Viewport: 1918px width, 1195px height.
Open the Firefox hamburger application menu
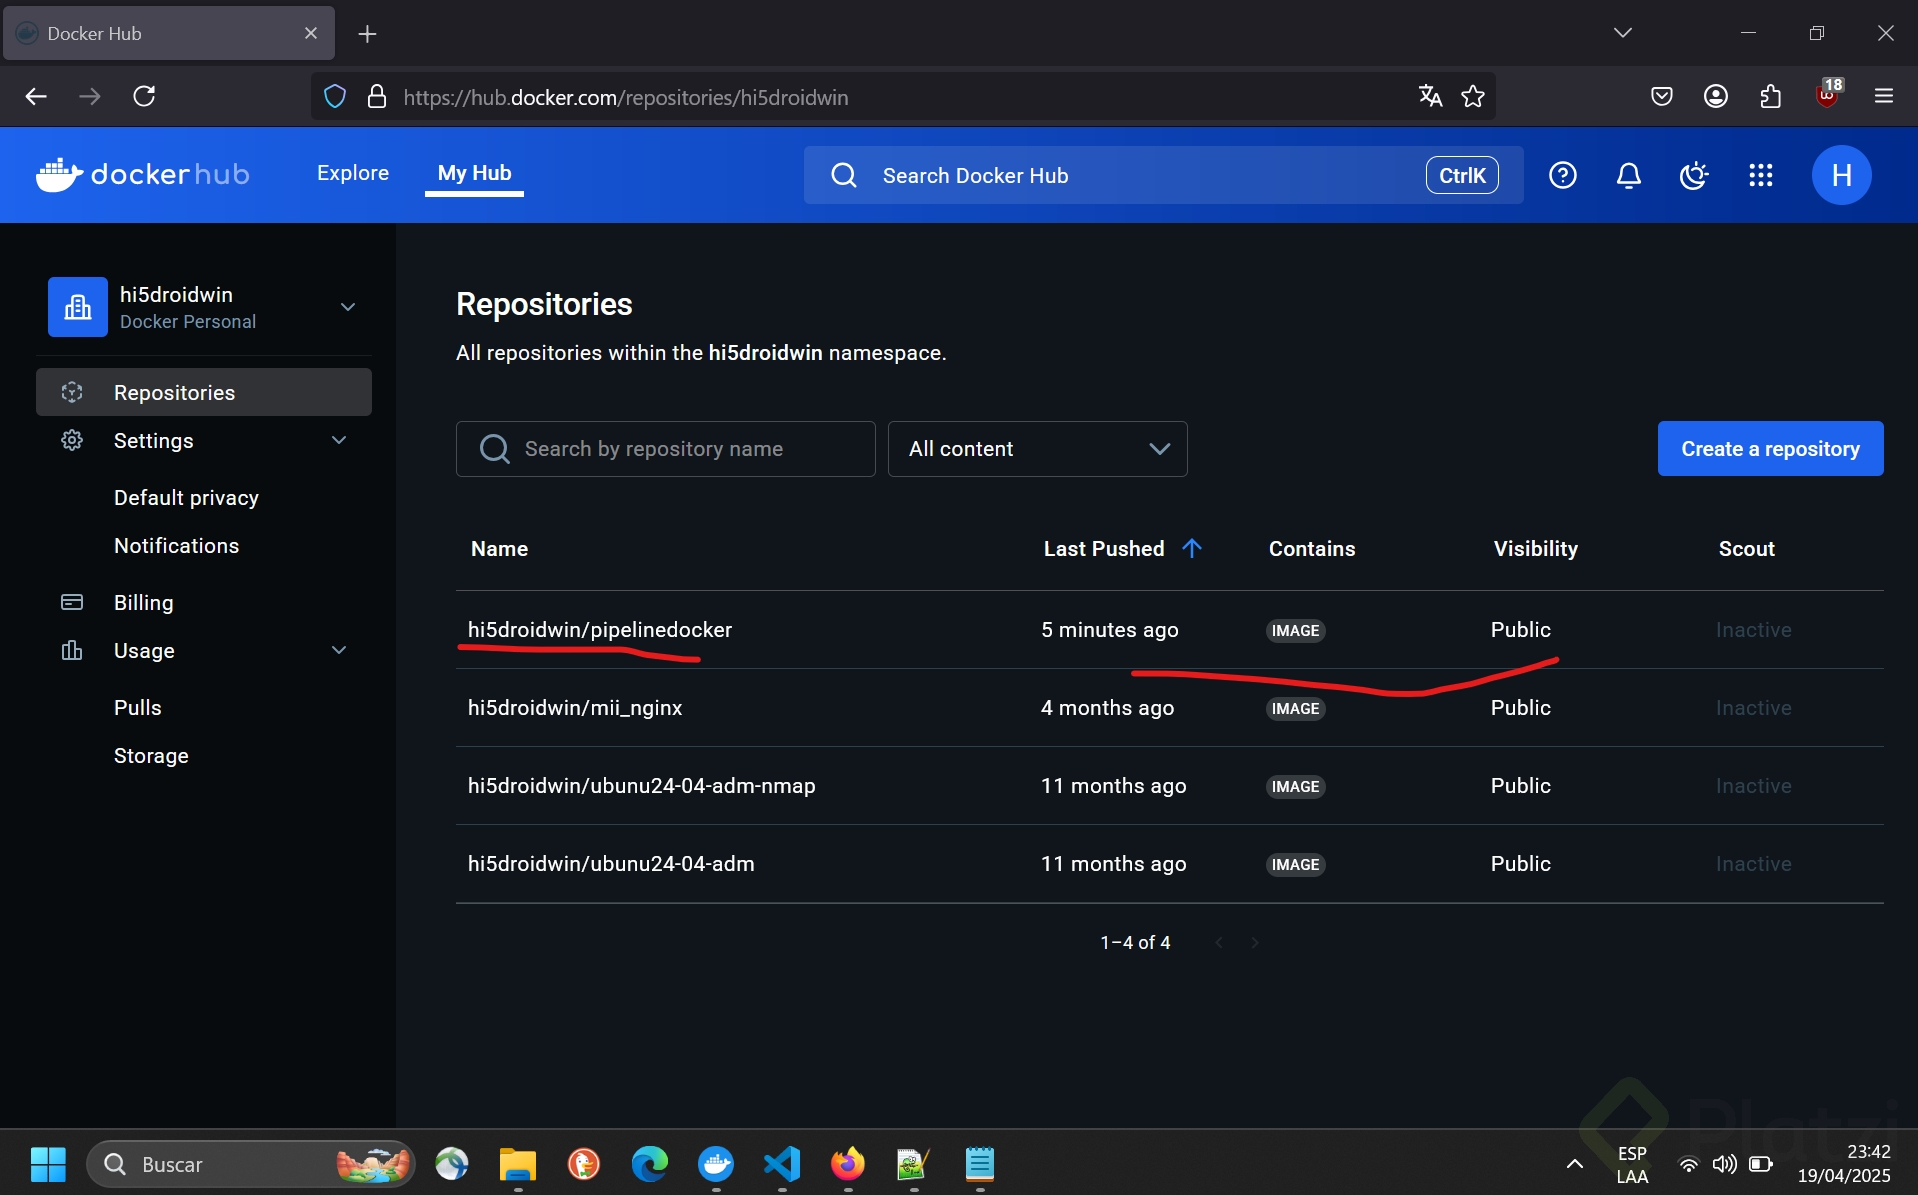(1884, 96)
